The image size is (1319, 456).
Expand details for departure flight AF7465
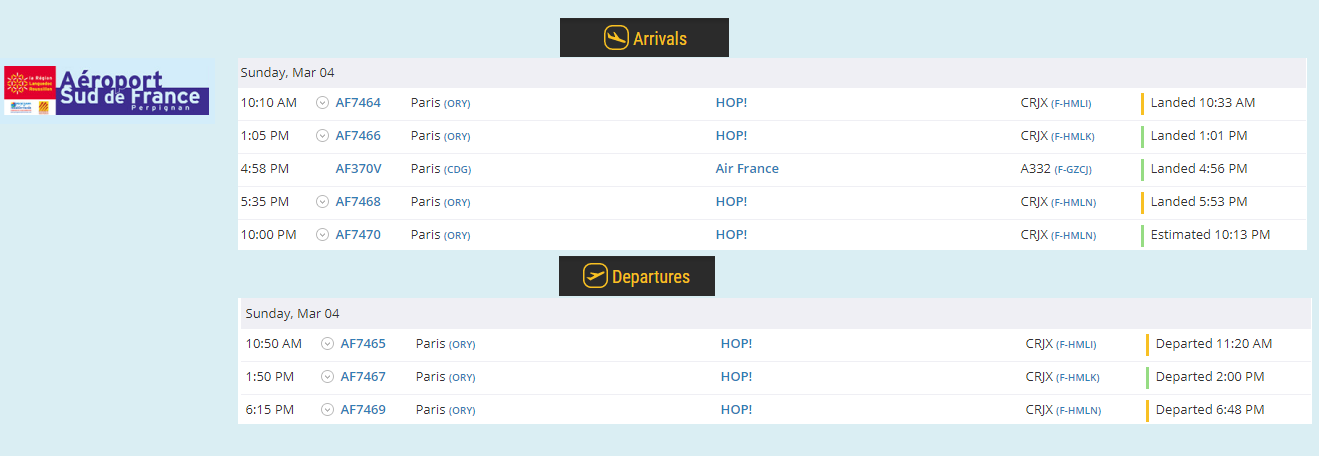[x=327, y=344]
